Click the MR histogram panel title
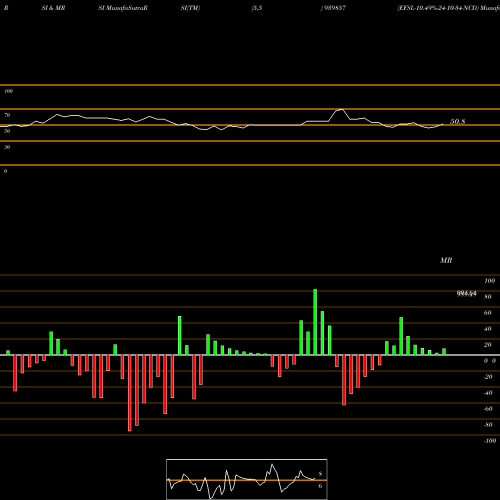 click(x=446, y=260)
